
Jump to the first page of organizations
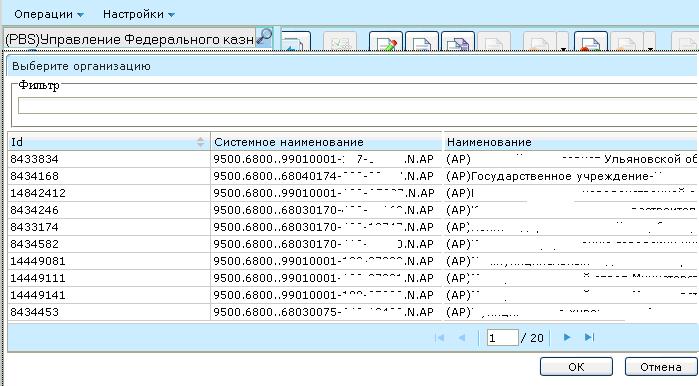pos(439,338)
